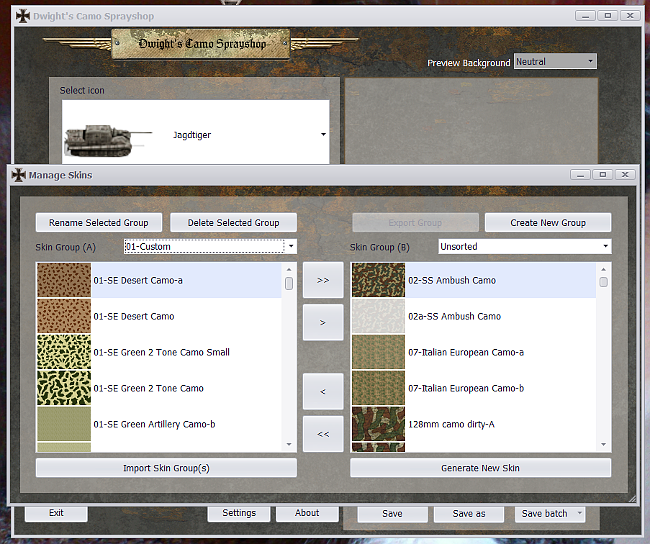Click the scroll down arrow of Skin Group A list

point(289,445)
